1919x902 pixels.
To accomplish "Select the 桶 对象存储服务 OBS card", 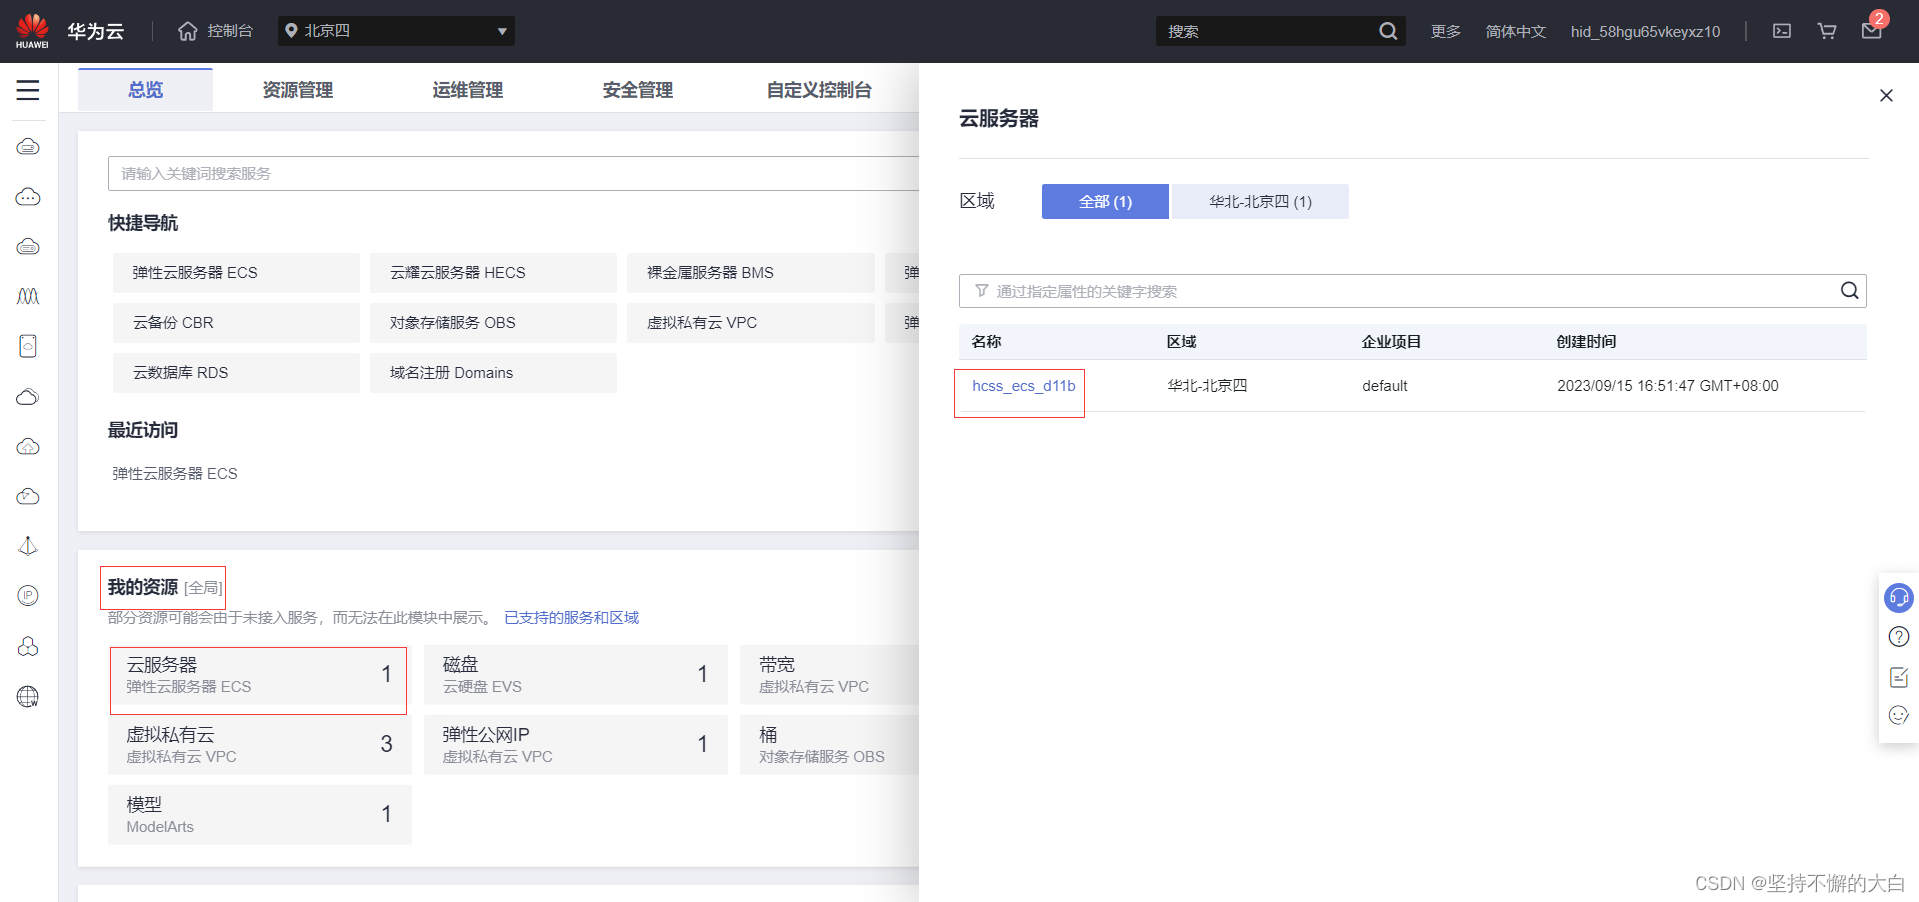I will click(829, 745).
